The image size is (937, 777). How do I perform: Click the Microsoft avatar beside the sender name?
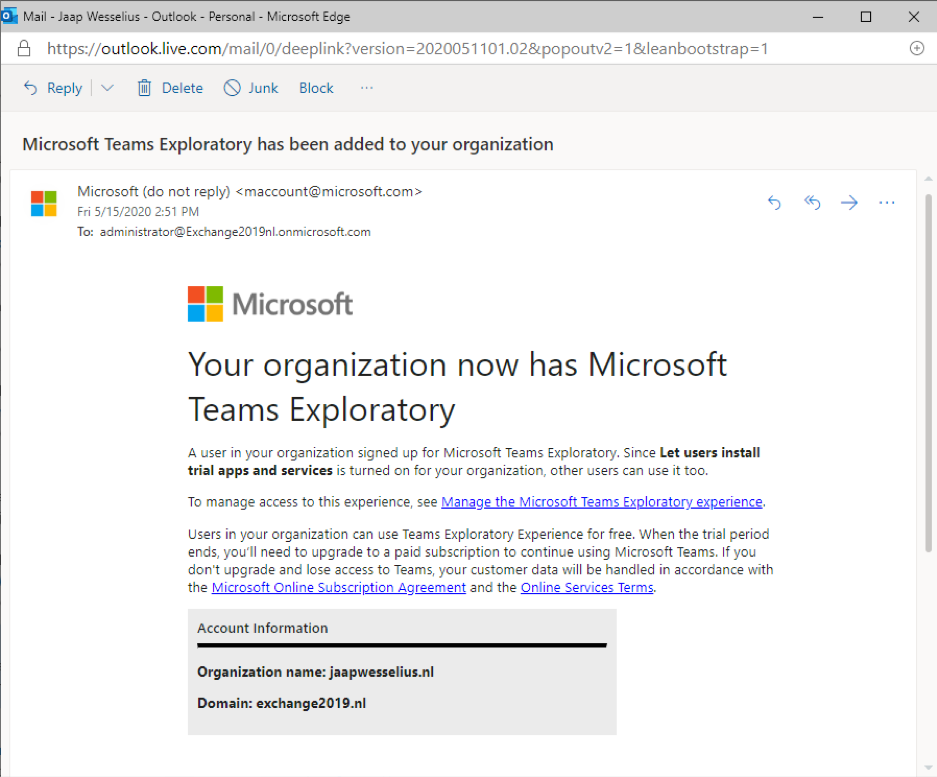[x=43, y=202]
